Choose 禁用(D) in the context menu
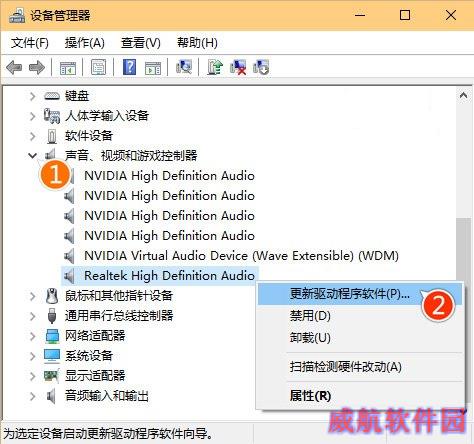Image resolution: width=474 pixels, height=444 pixels. 360,315
